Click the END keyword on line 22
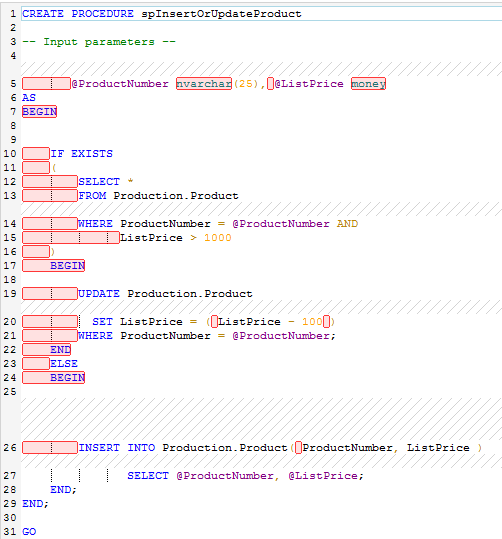Screen dimensions: 502x539 (61, 350)
